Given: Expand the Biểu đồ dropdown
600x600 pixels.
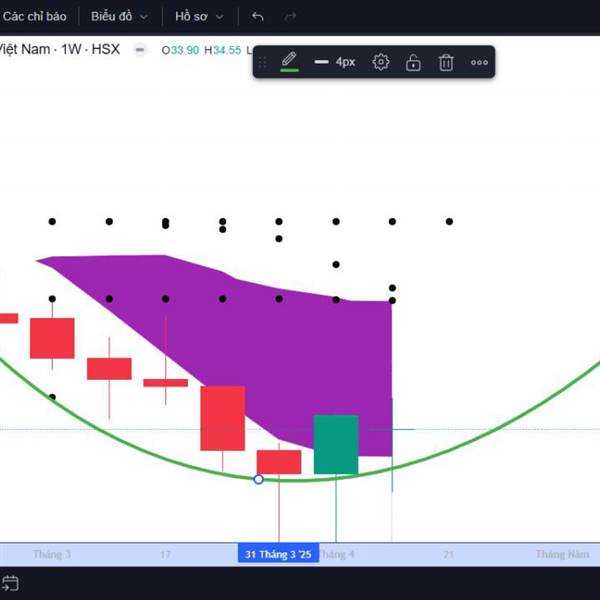Looking at the screenshot, I should point(119,16).
